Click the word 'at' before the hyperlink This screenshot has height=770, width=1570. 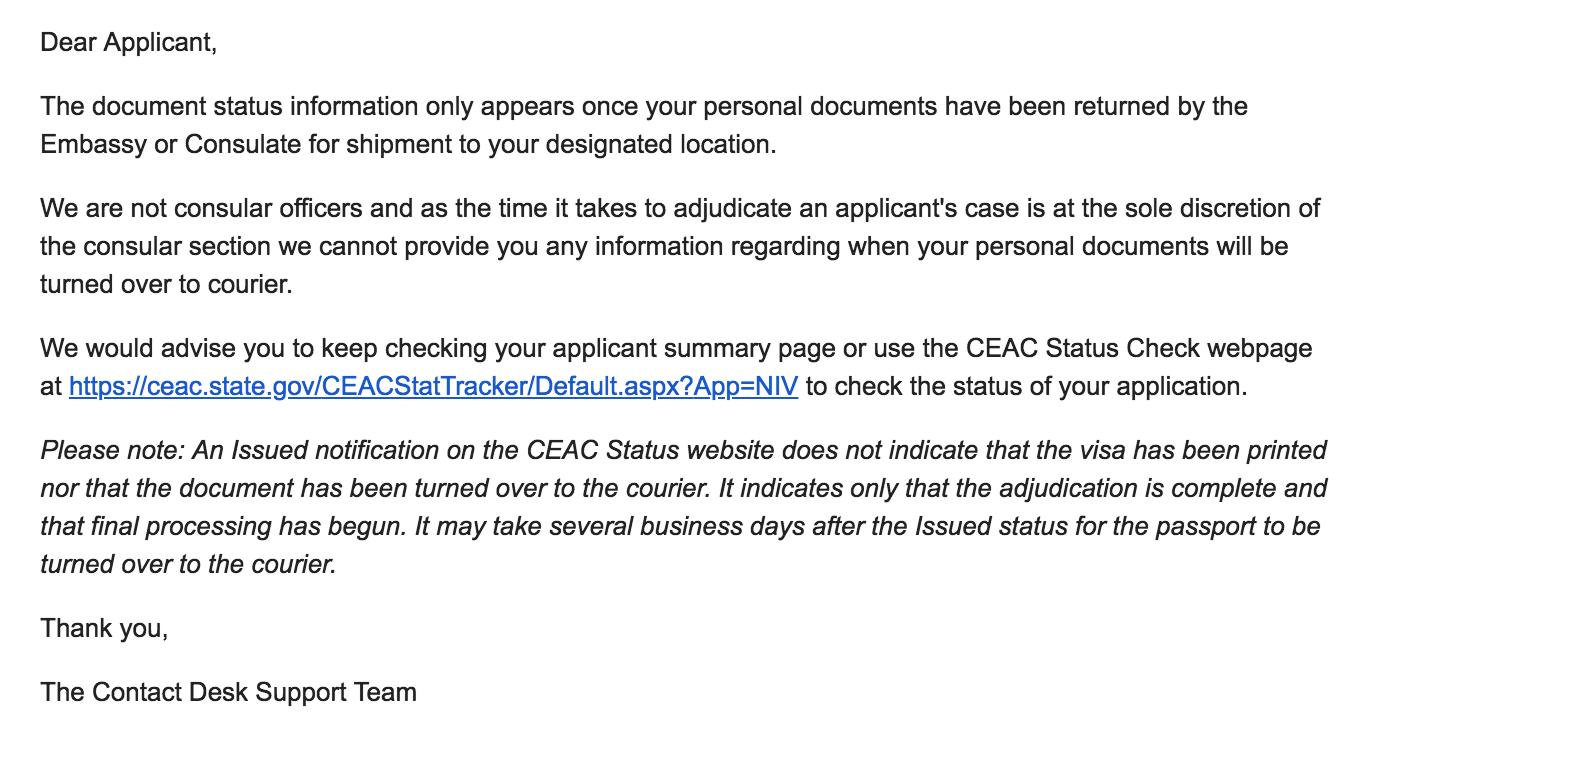click(x=51, y=386)
